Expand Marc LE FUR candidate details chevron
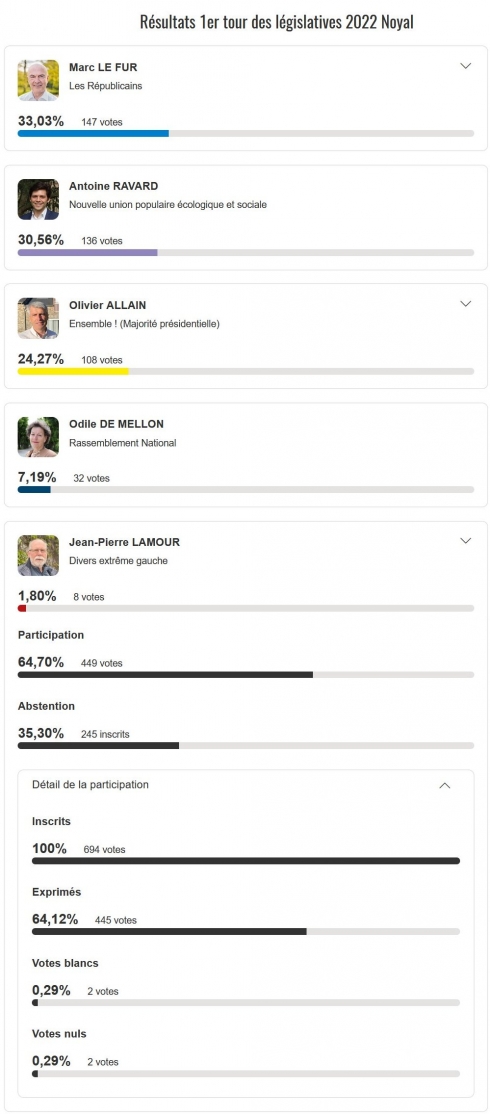The image size is (490, 1114). coord(466,66)
